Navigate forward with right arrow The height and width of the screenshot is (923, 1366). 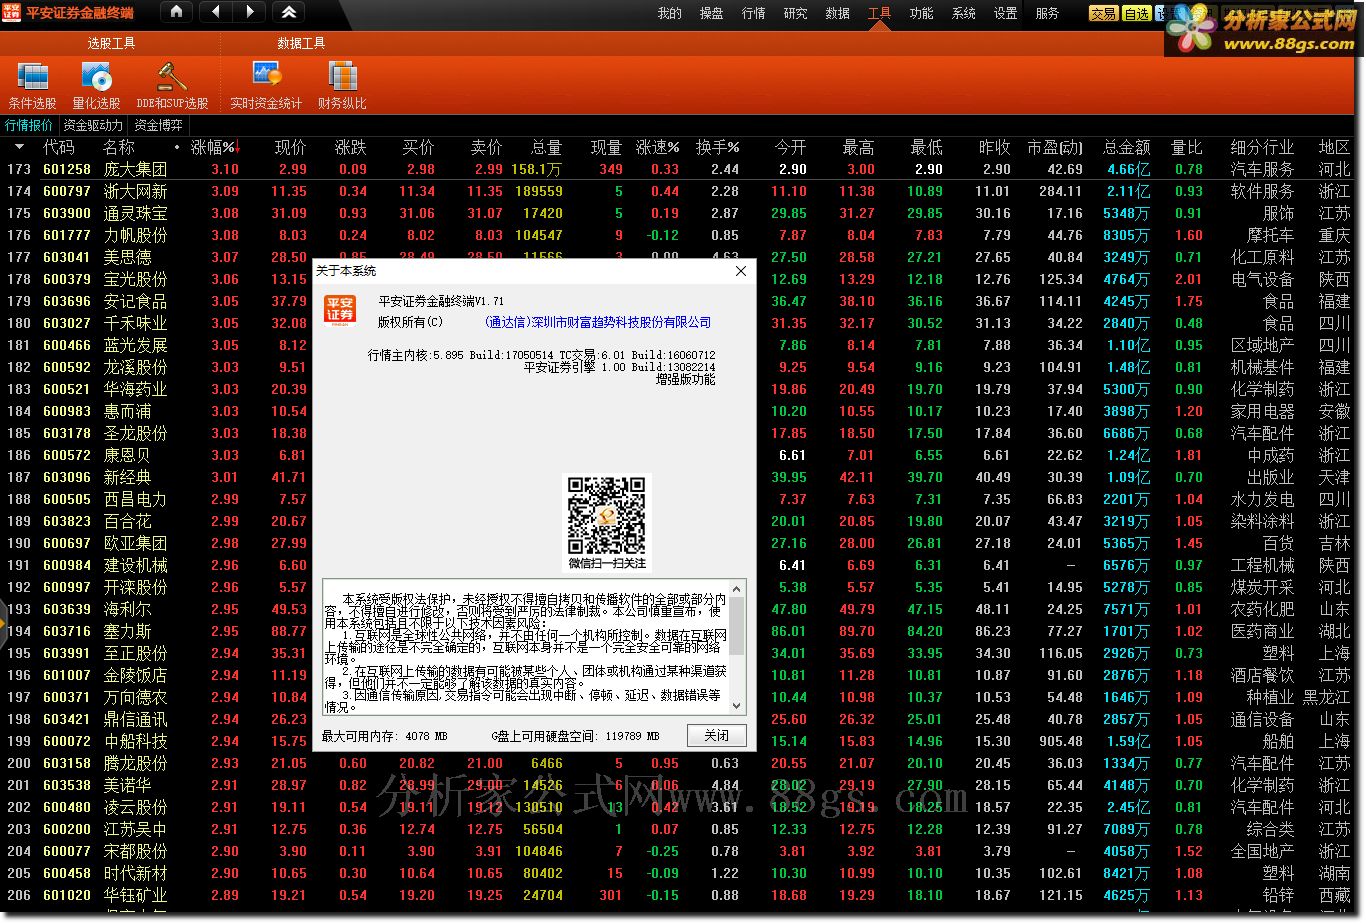pyautogui.click(x=250, y=12)
